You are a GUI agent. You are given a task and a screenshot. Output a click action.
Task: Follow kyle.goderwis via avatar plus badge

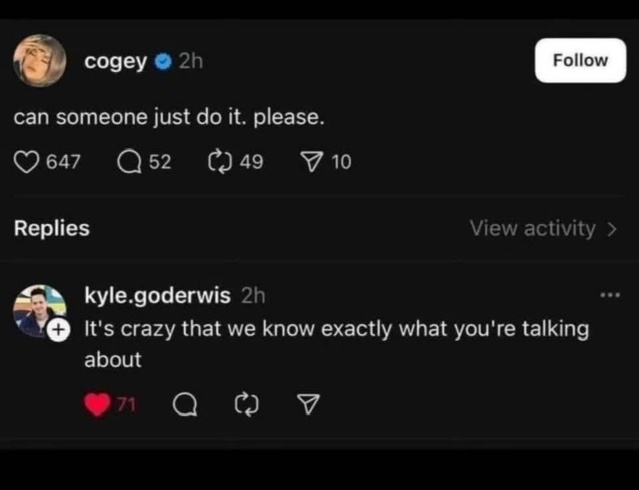point(57,329)
